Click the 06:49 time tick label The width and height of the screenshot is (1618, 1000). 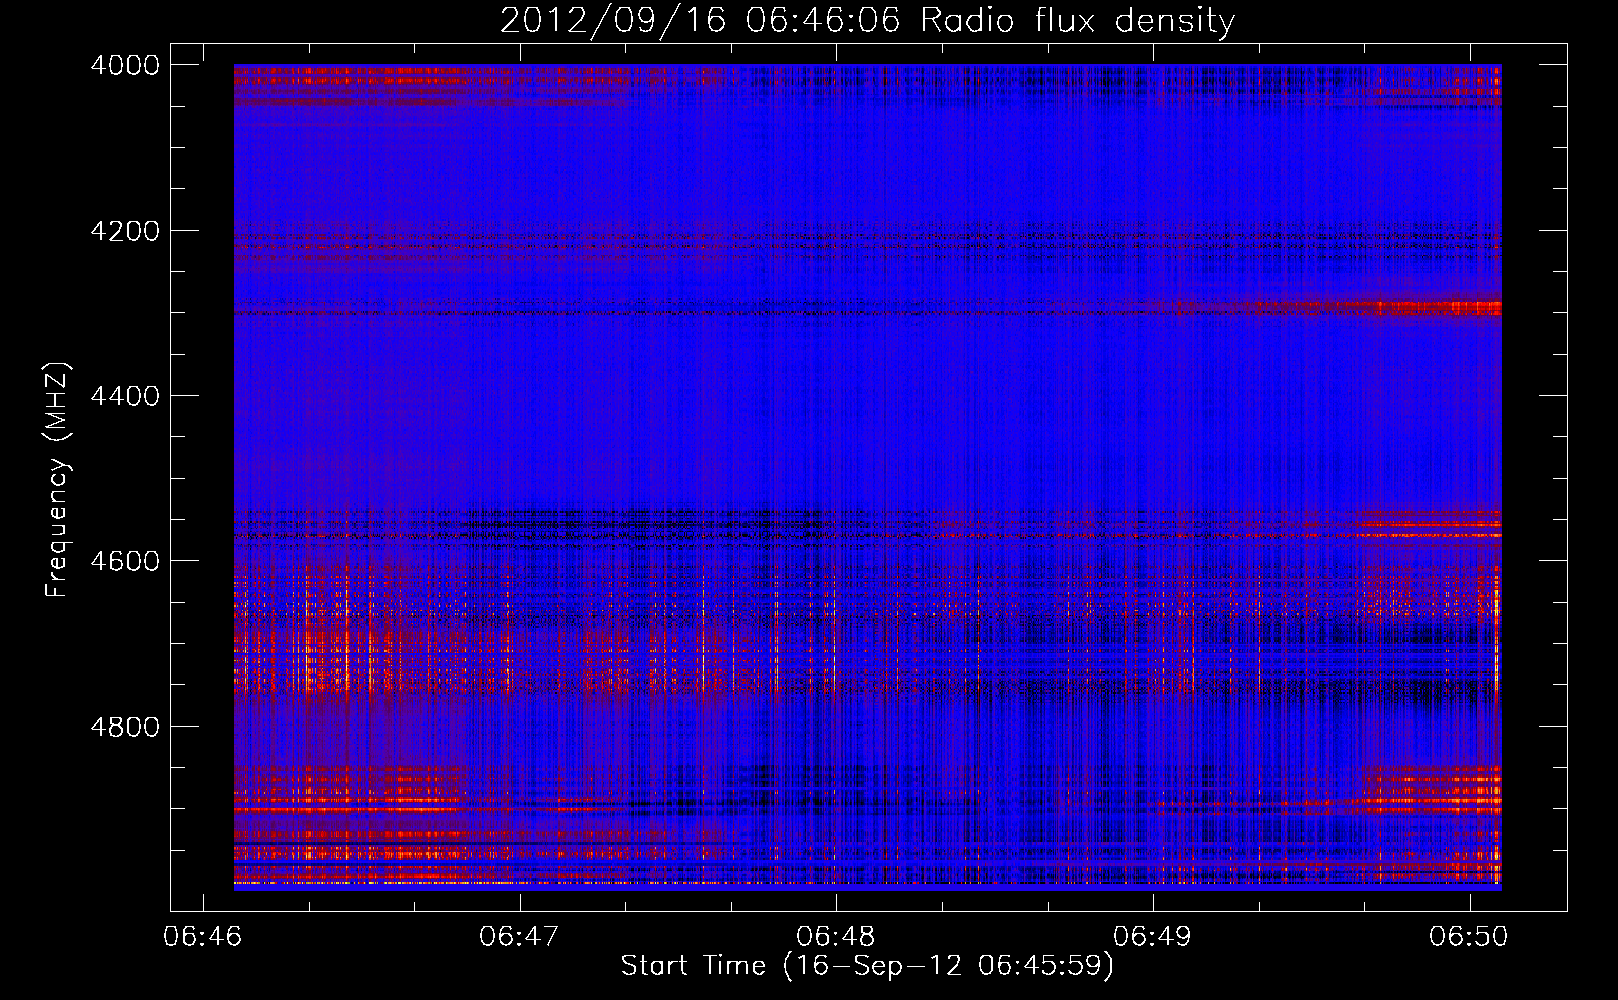click(x=1153, y=936)
